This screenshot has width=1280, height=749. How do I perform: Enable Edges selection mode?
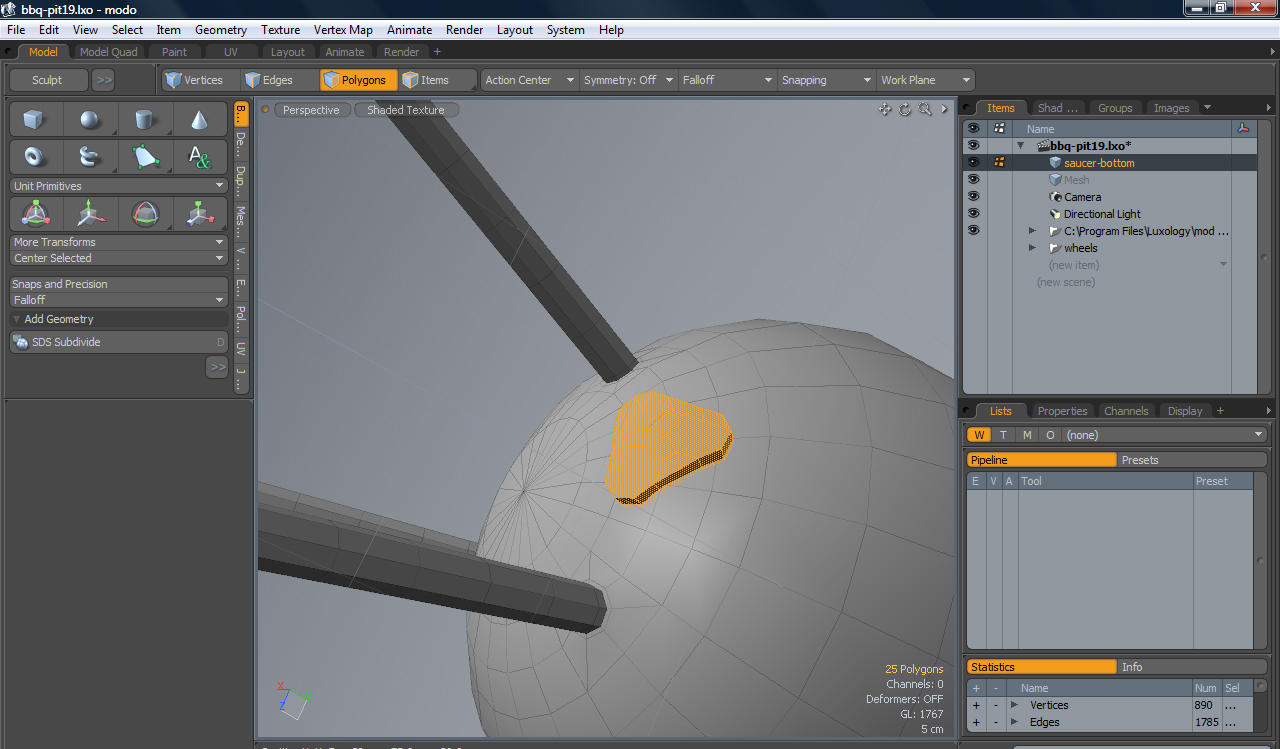click(279, 80)
